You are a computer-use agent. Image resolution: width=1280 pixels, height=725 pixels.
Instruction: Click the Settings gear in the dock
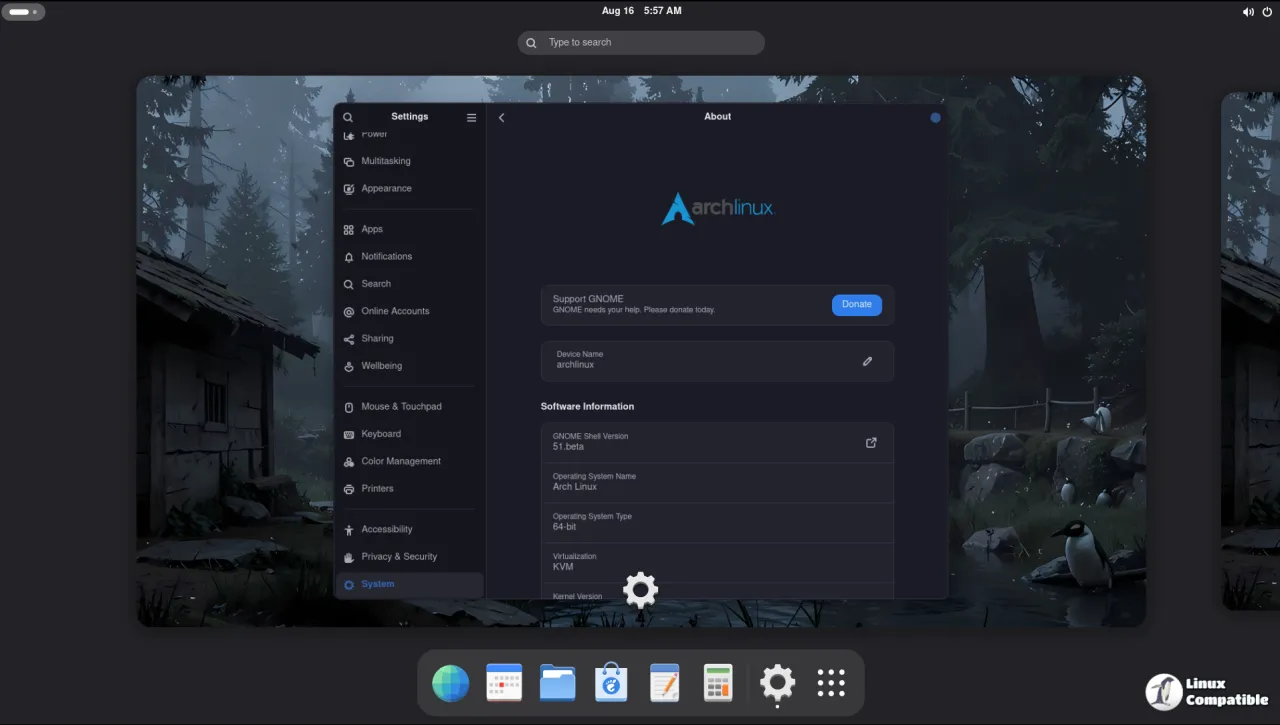tap(777, 683)
